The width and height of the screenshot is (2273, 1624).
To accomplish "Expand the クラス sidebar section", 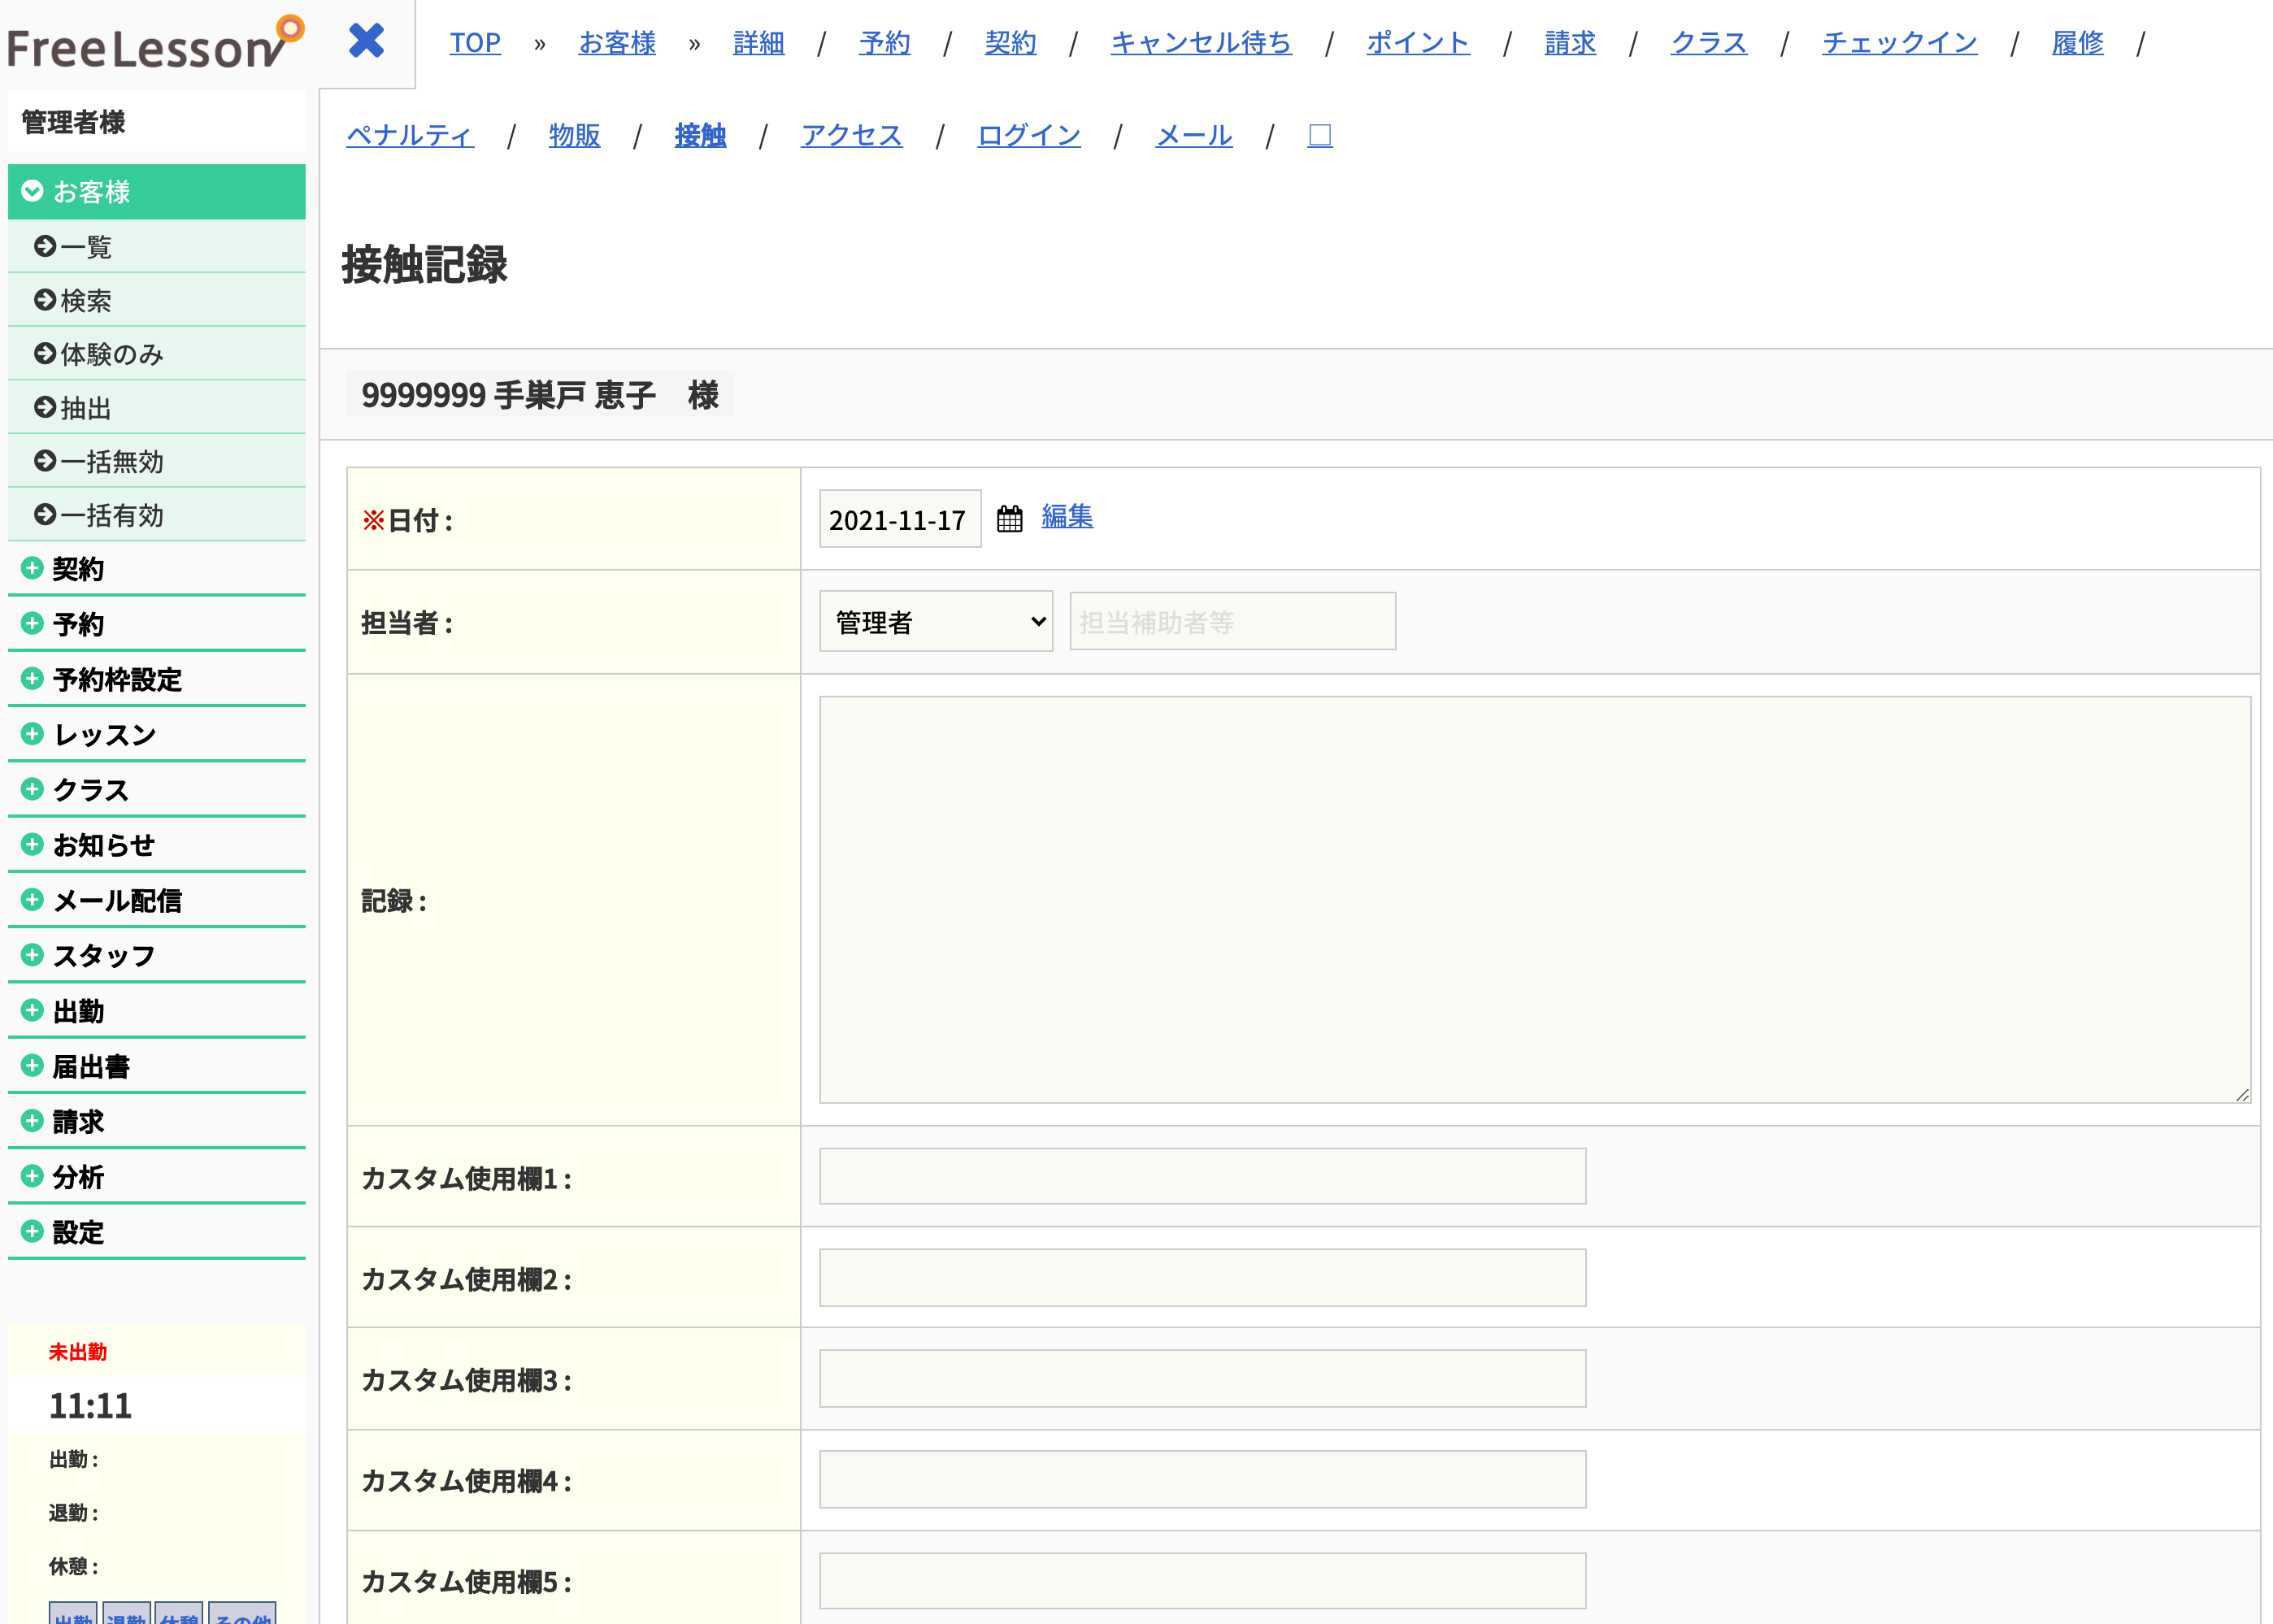I will point(156,790).
